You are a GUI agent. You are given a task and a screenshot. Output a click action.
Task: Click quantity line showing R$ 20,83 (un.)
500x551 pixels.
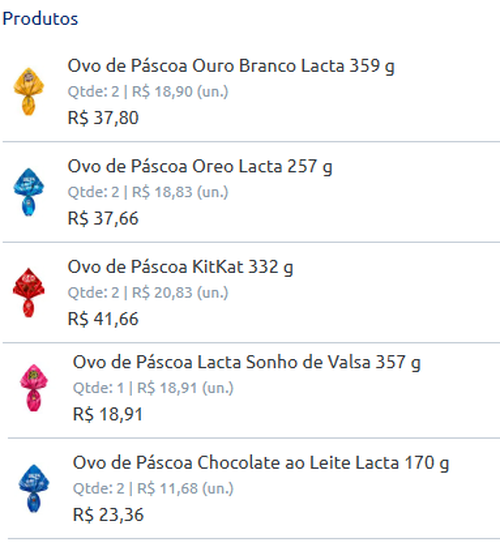[148, 293]
